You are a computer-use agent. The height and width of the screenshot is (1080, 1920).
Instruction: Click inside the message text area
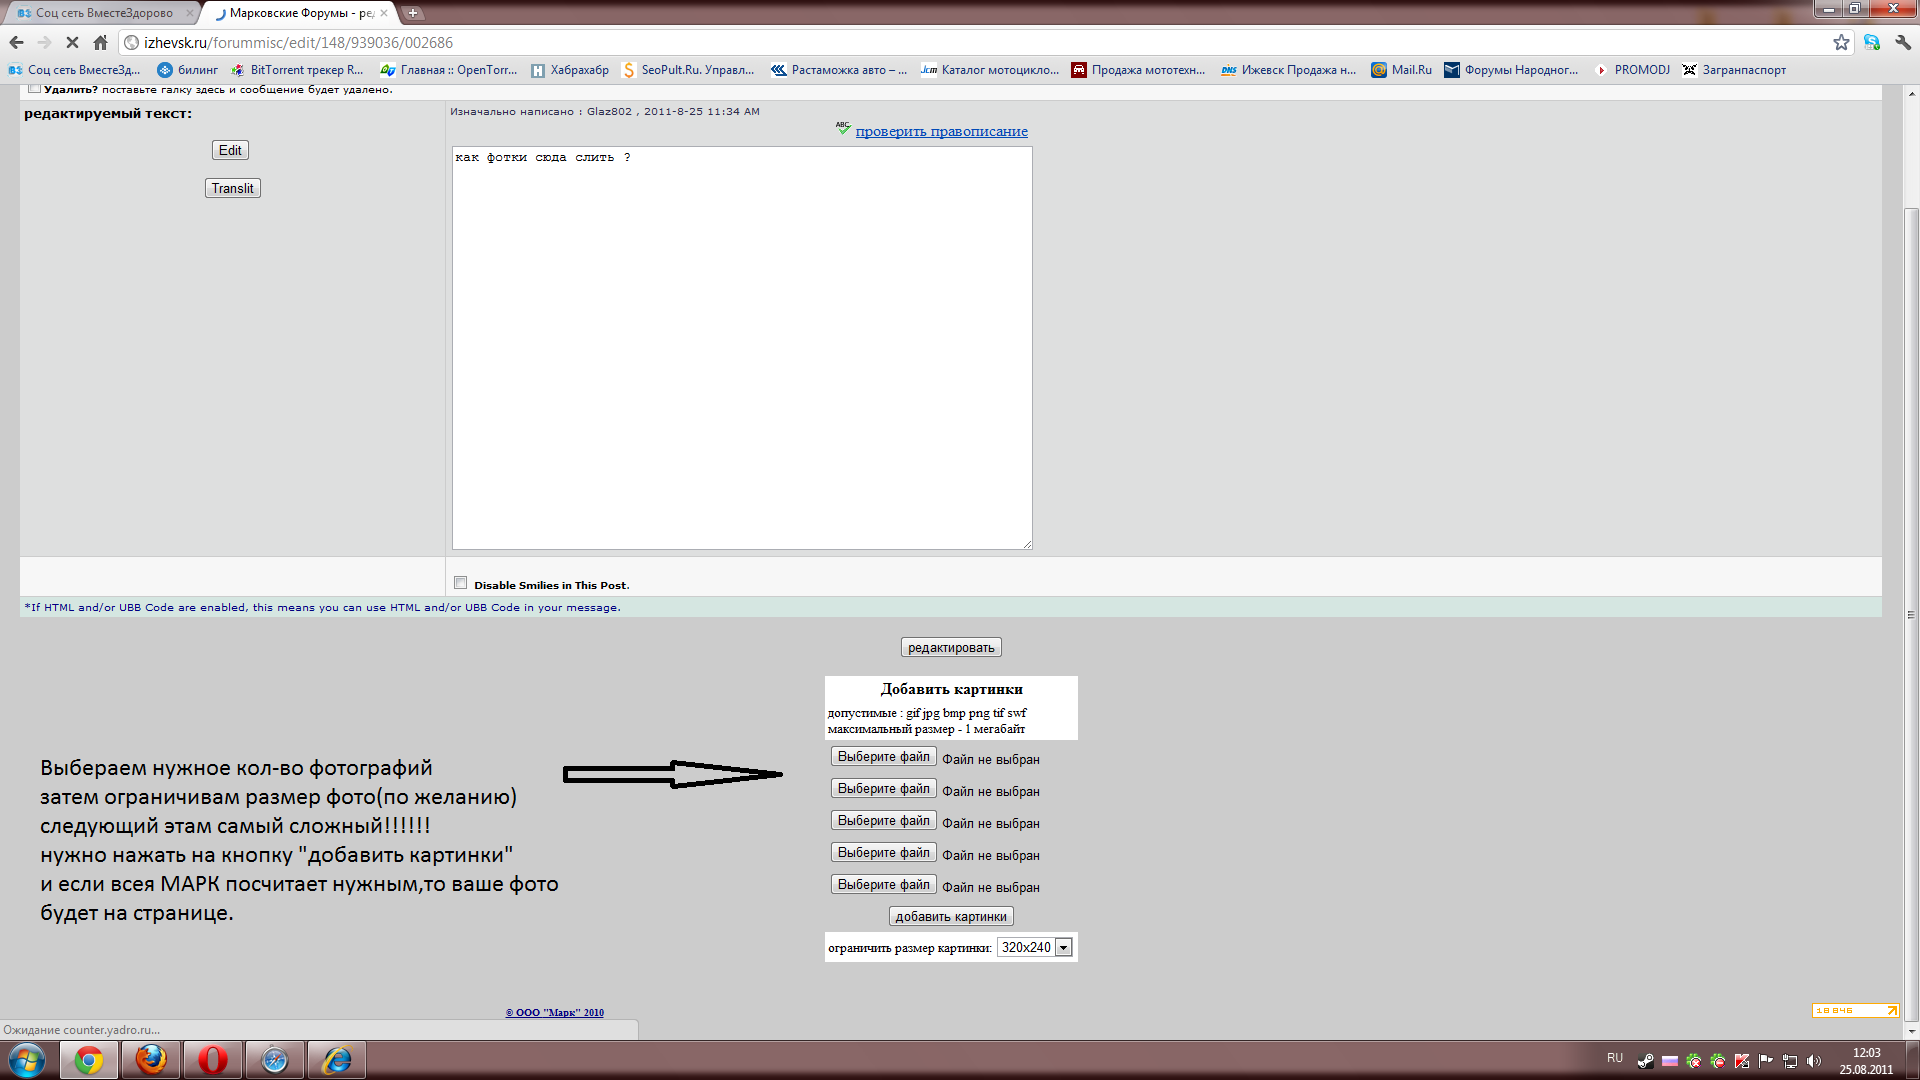[741, 350]
